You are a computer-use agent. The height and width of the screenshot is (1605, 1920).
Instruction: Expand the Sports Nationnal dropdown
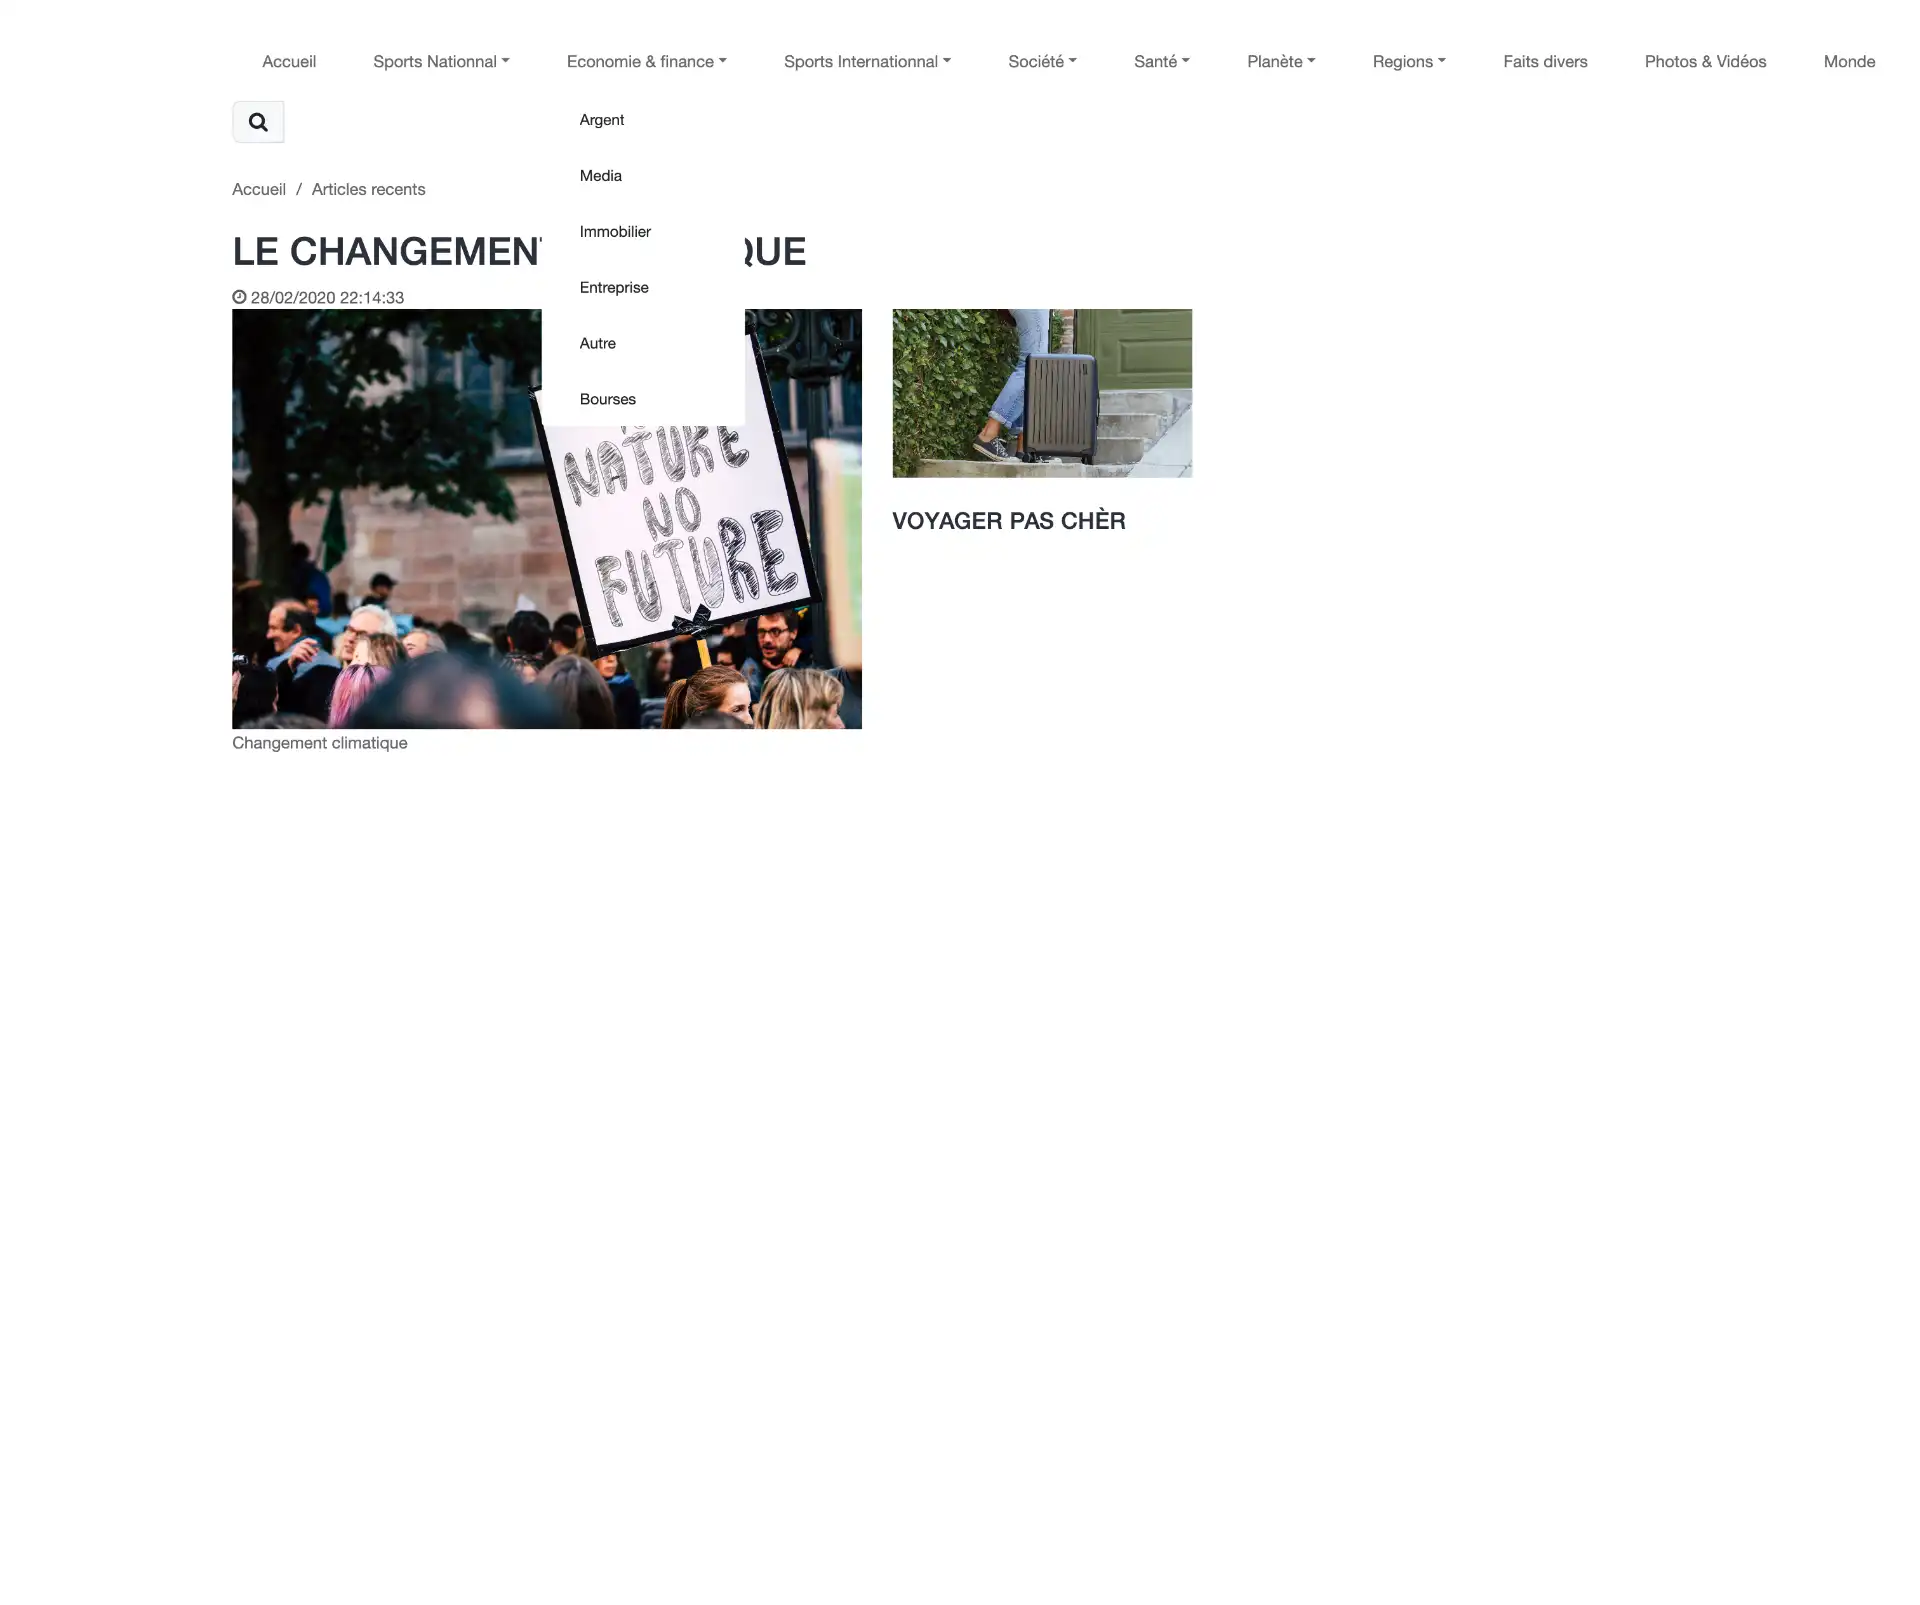pyautogui.click(x=441, y=61)
